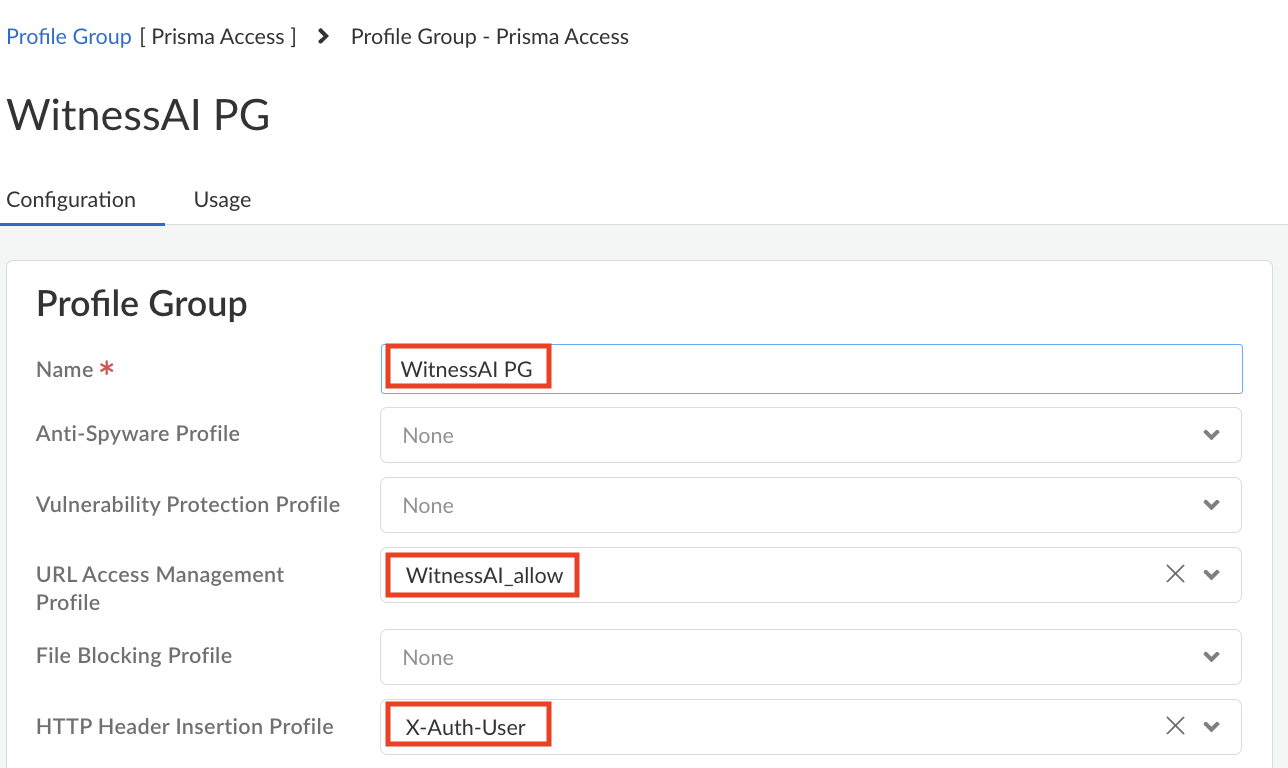Expand the Anti-Spyware Profile dropdown arrow
The height and width of the screenshot is (768, 1288).
click(1211, 435)
